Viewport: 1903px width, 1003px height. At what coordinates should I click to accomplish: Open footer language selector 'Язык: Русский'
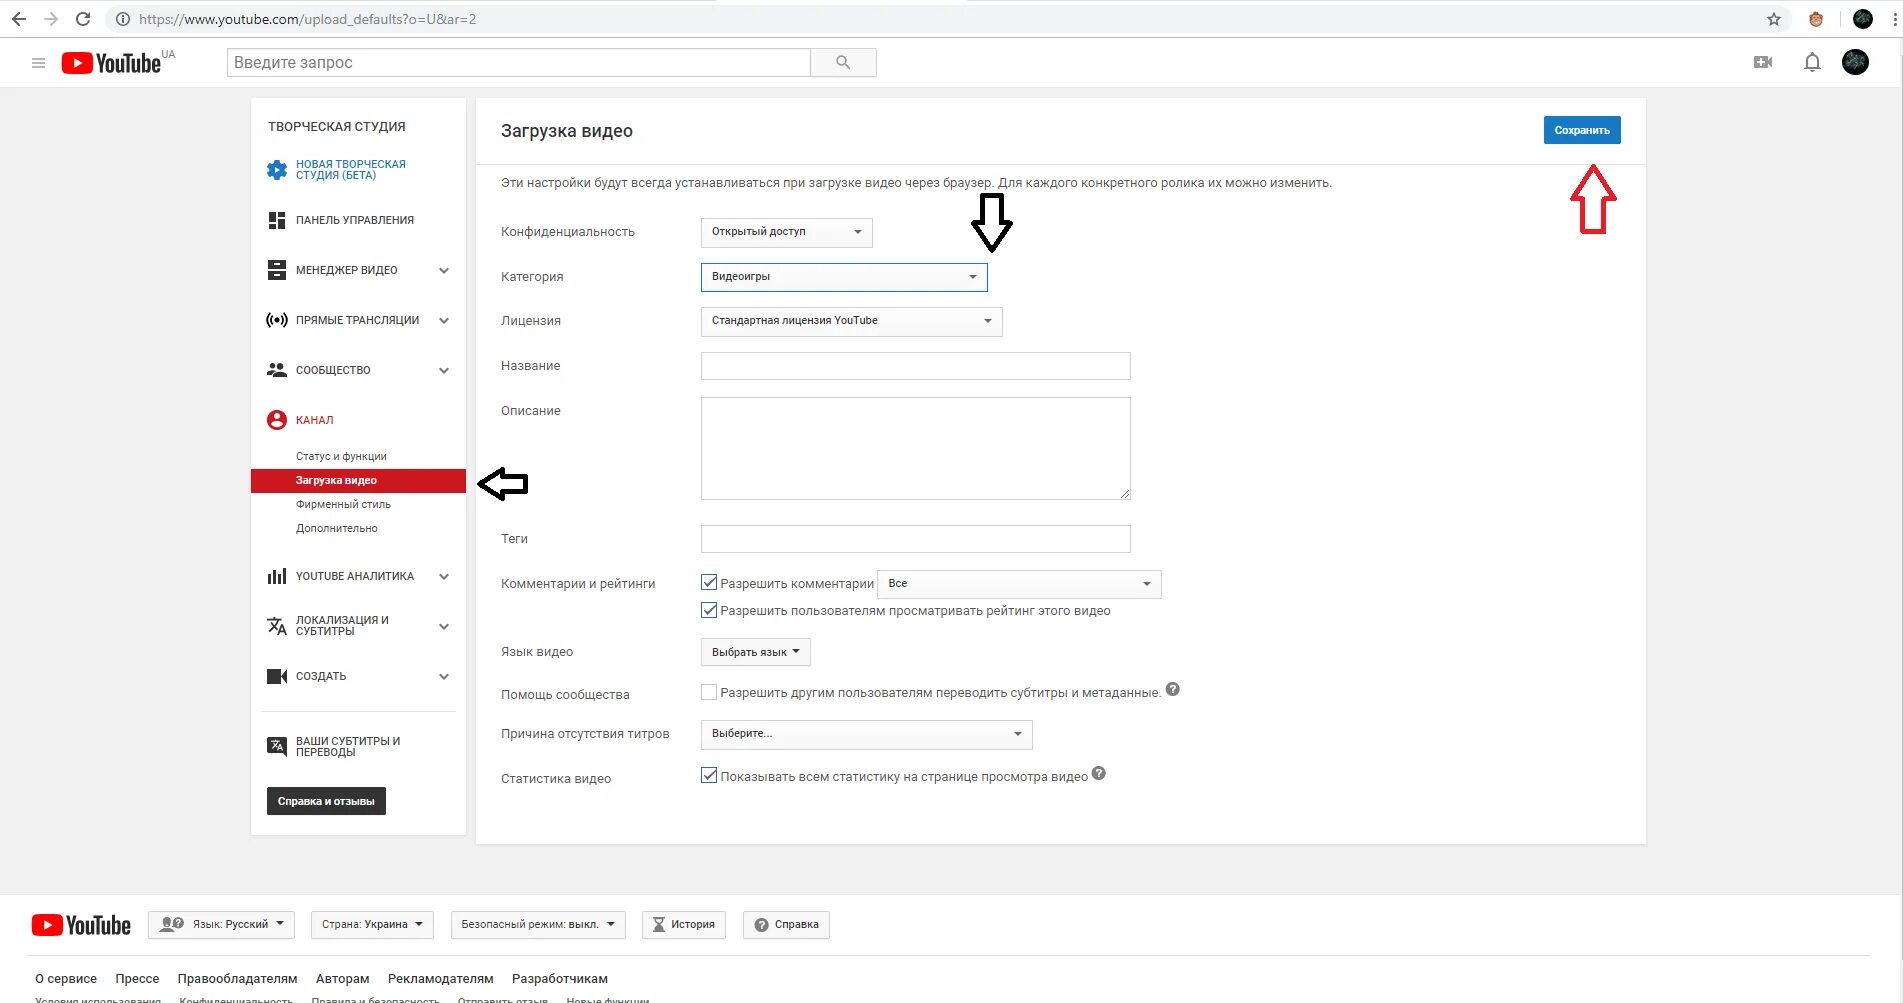click(x=221, y=925)
